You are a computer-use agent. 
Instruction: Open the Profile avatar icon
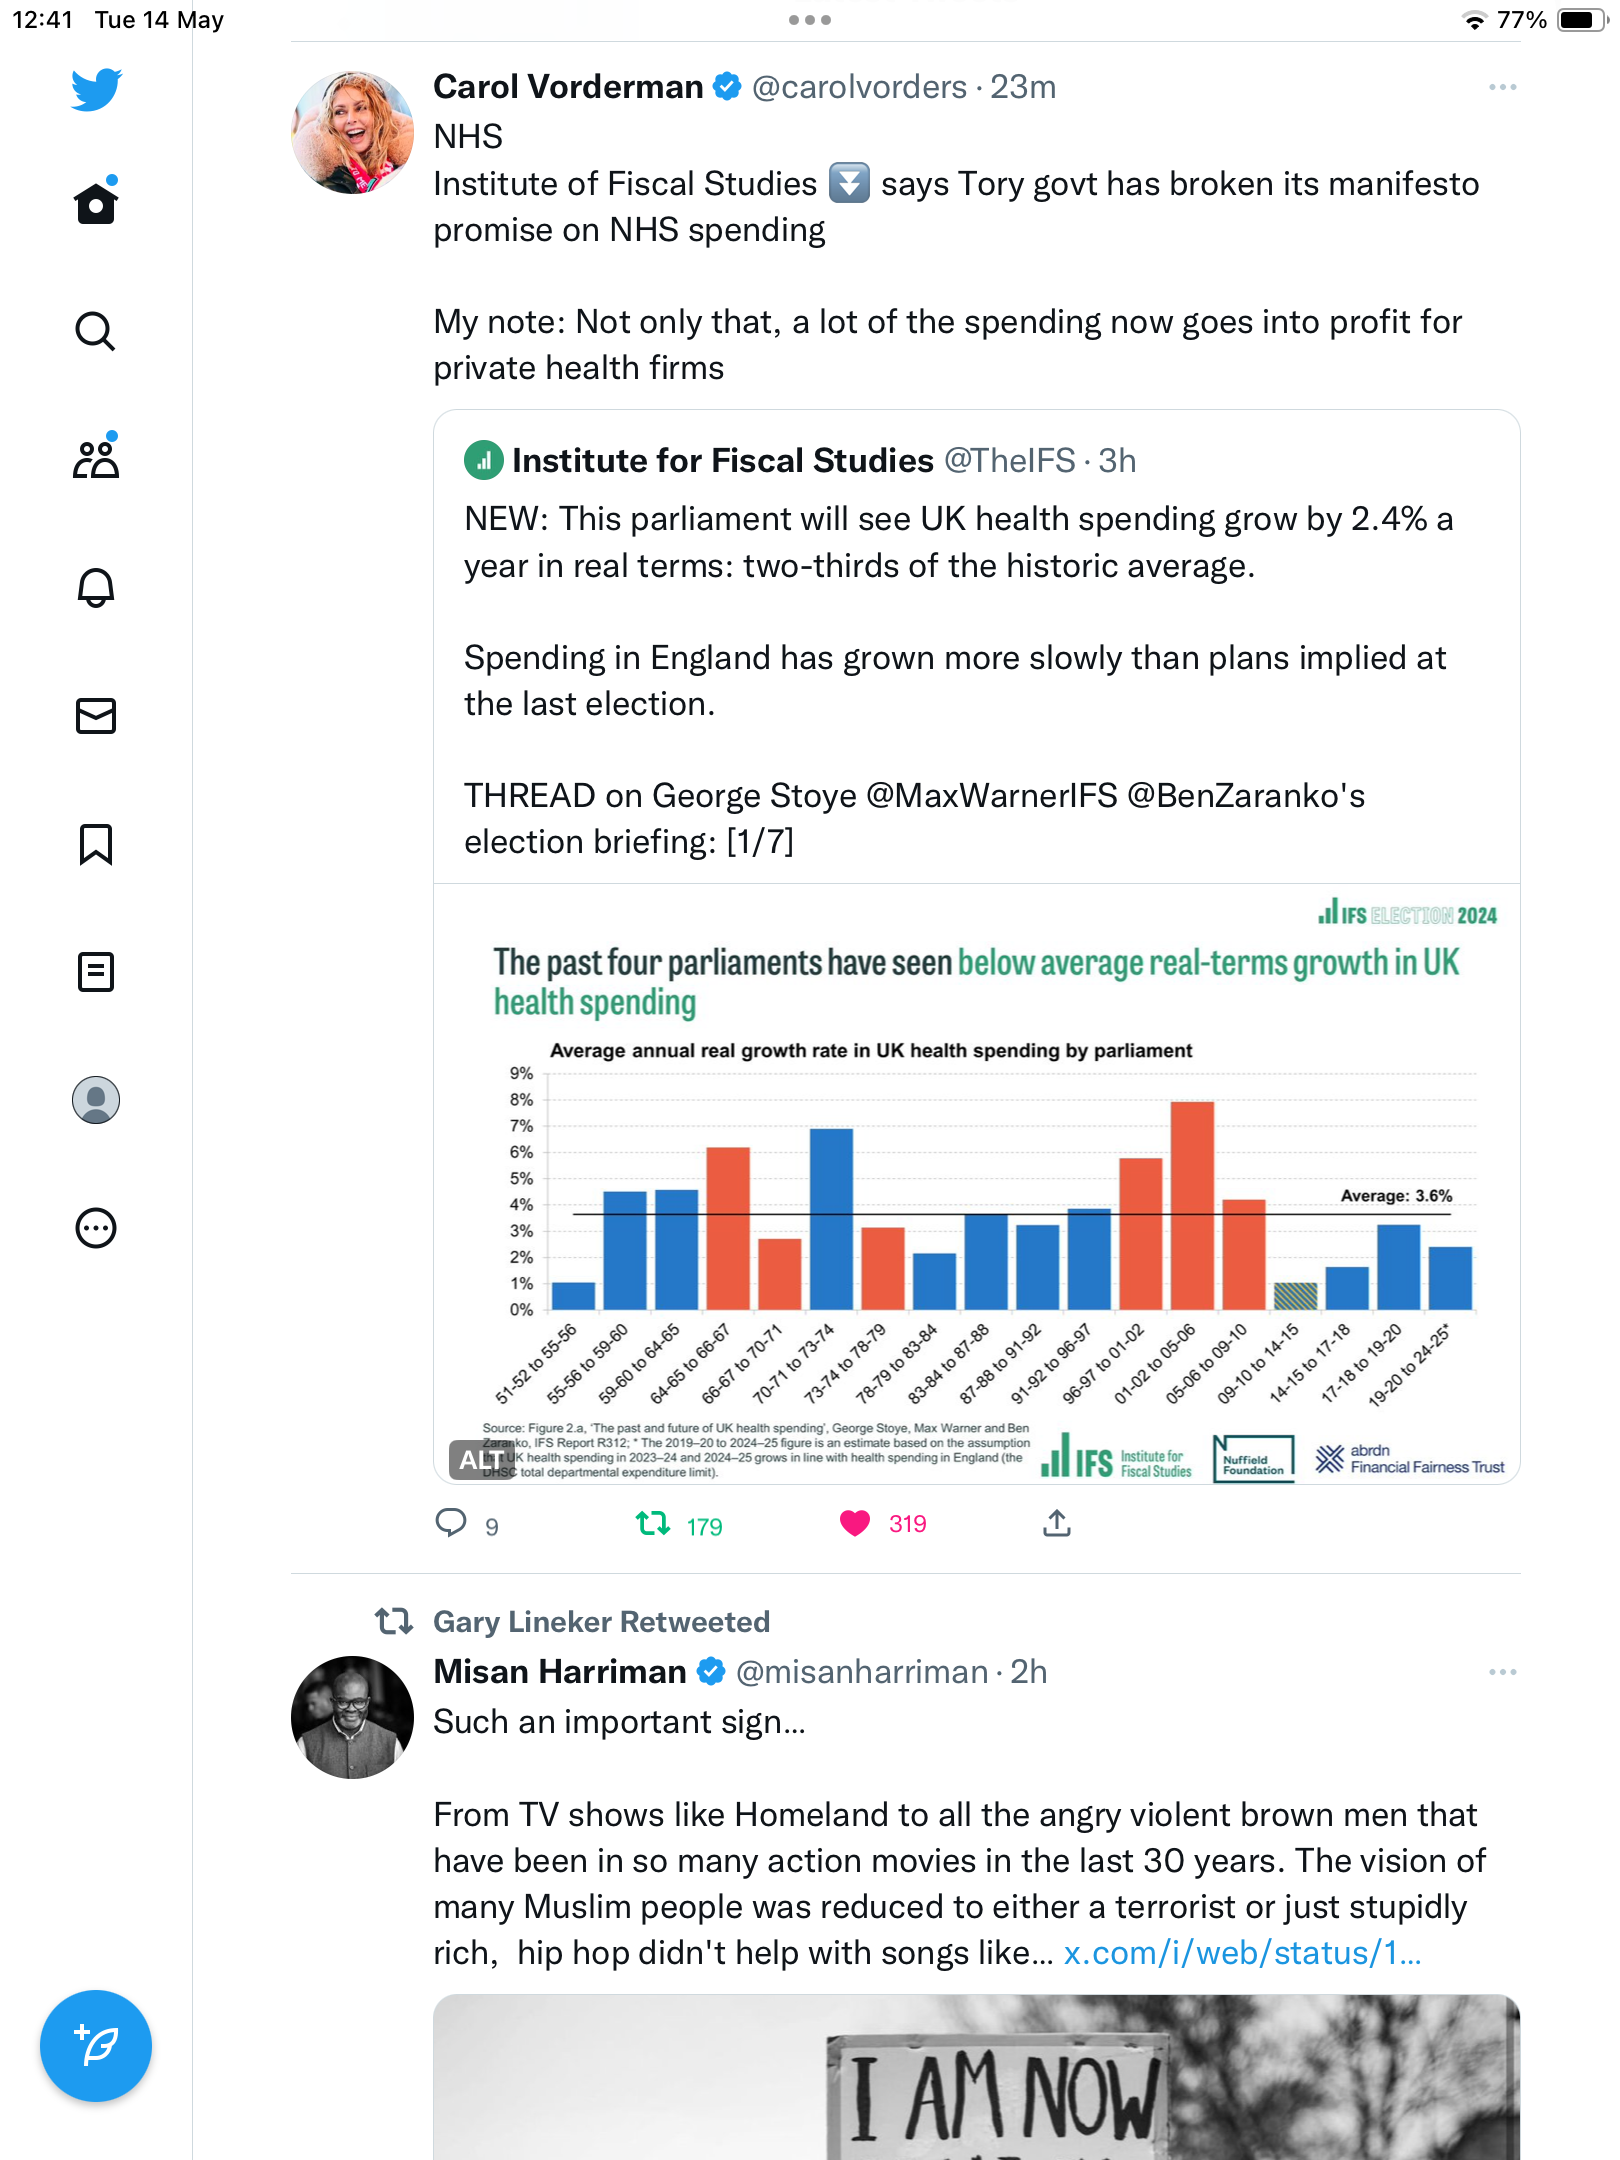96,1100
